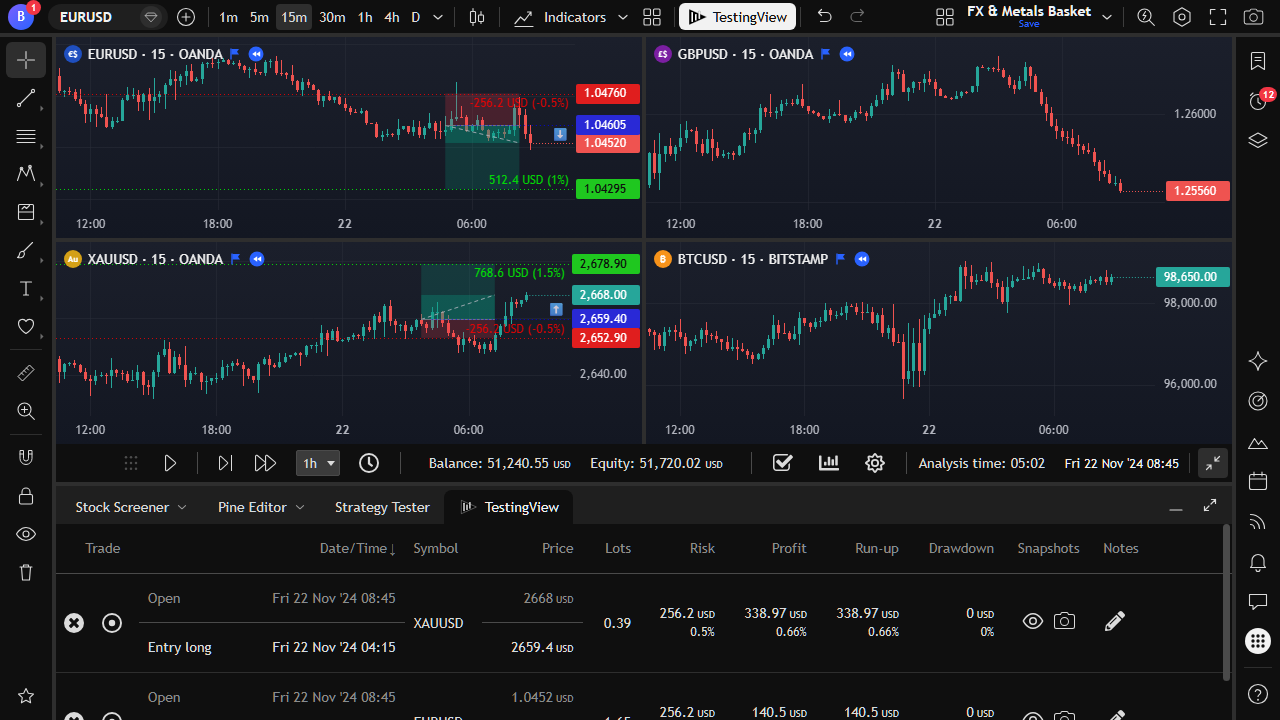
Task: Open the replay speed 1h dropdown
Action: click(318, 463)
